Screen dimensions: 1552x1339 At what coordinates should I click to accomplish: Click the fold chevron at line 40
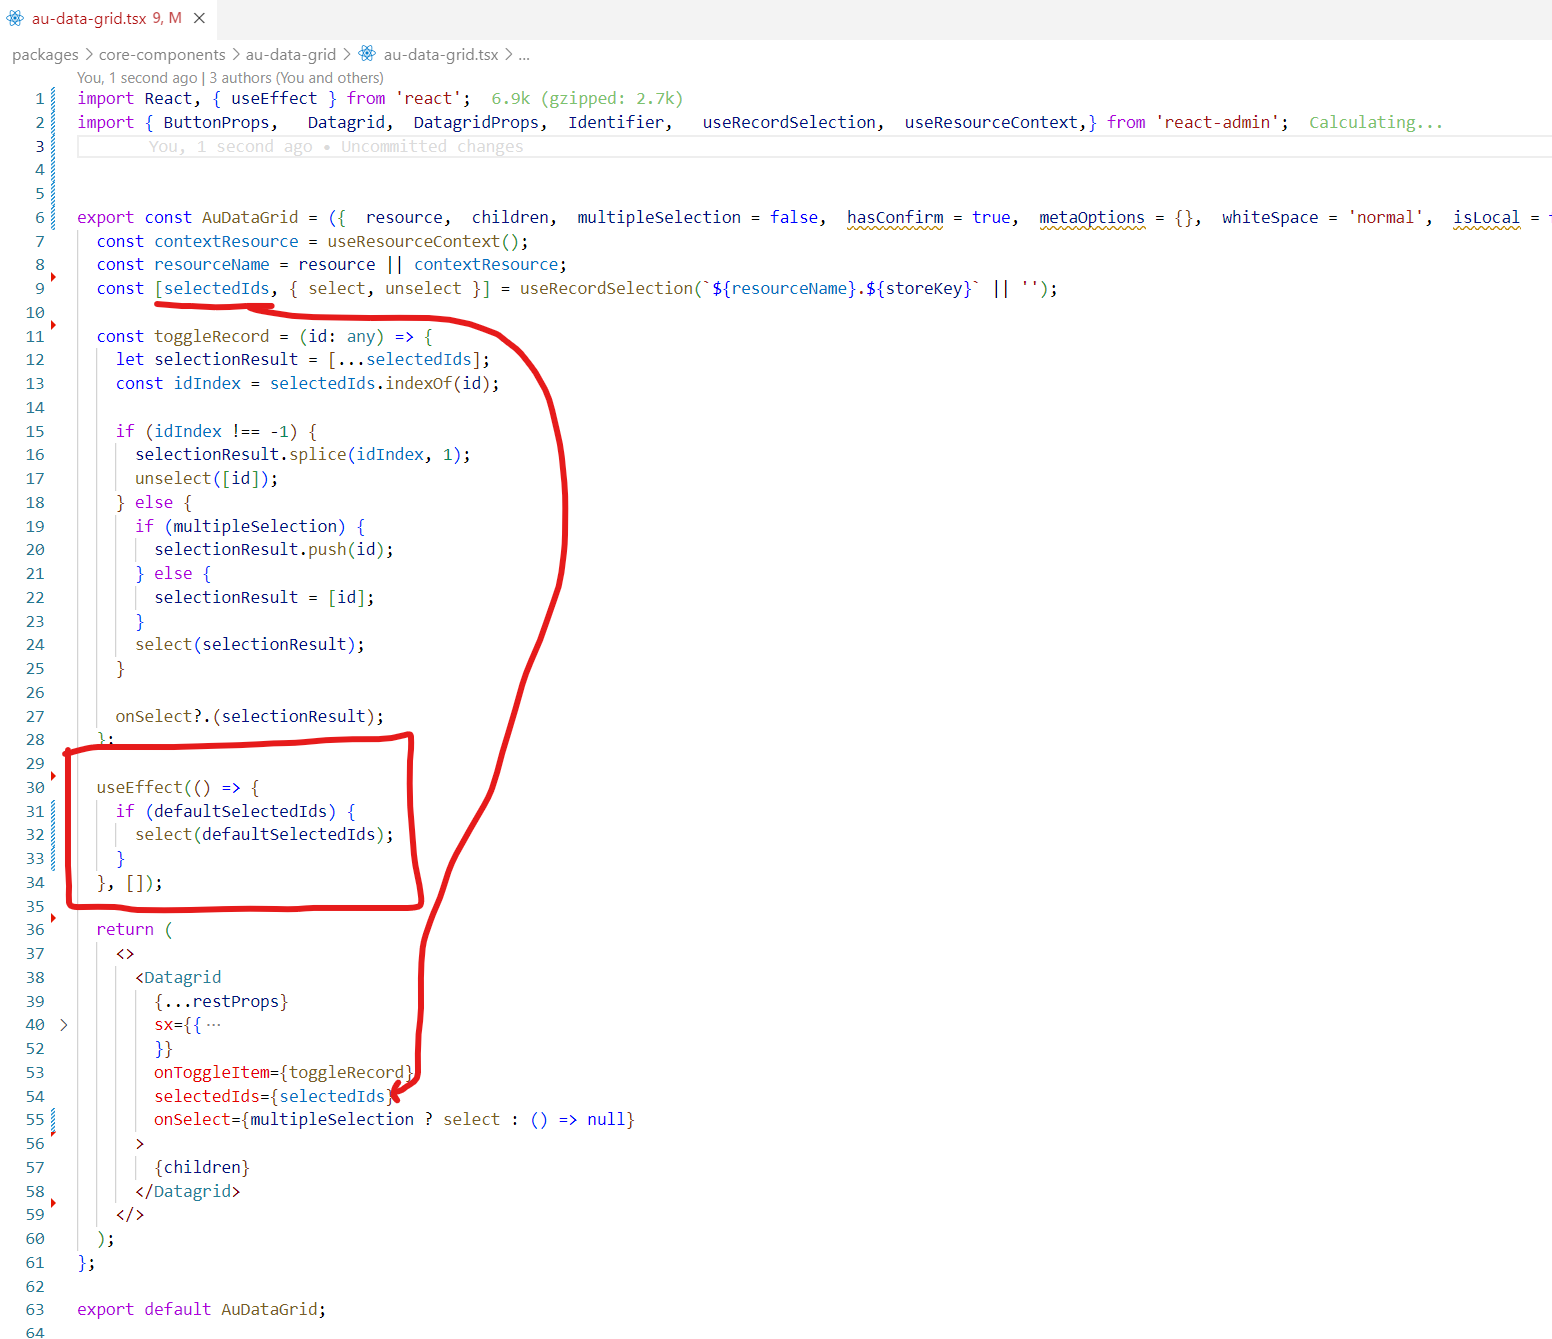click(64, 1024)
